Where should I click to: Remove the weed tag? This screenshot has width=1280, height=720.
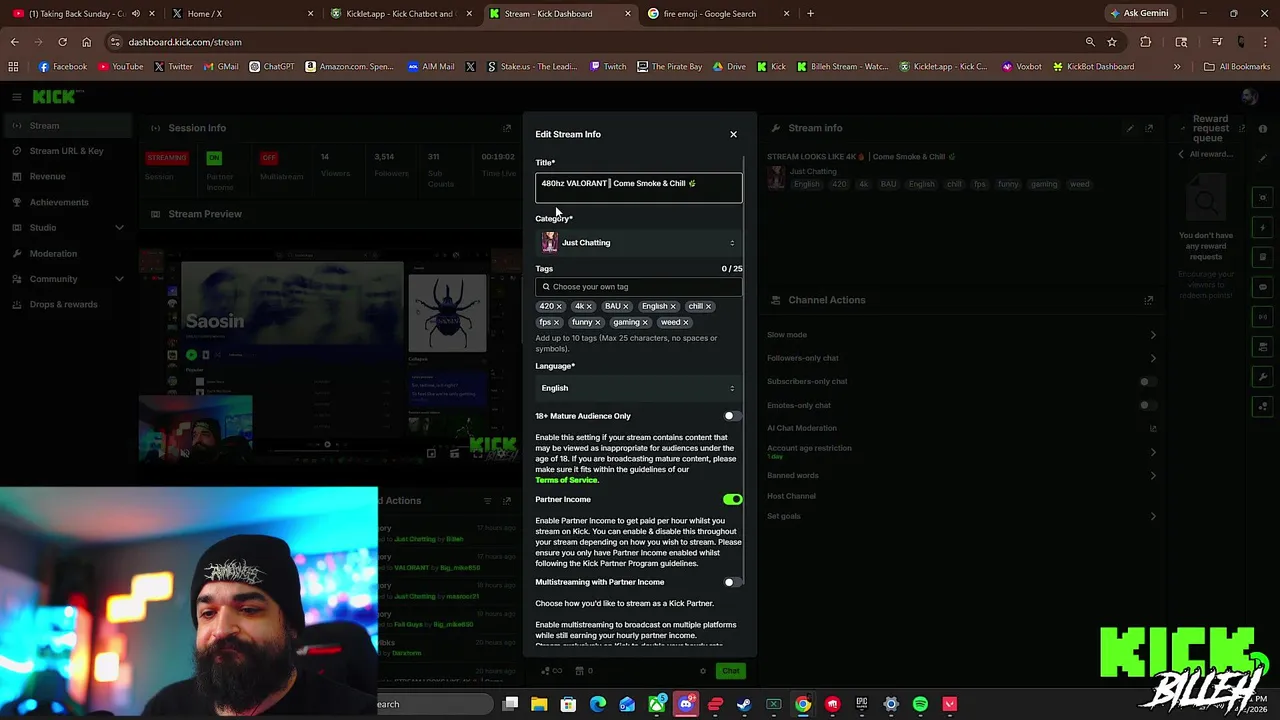tap(685, 322)
